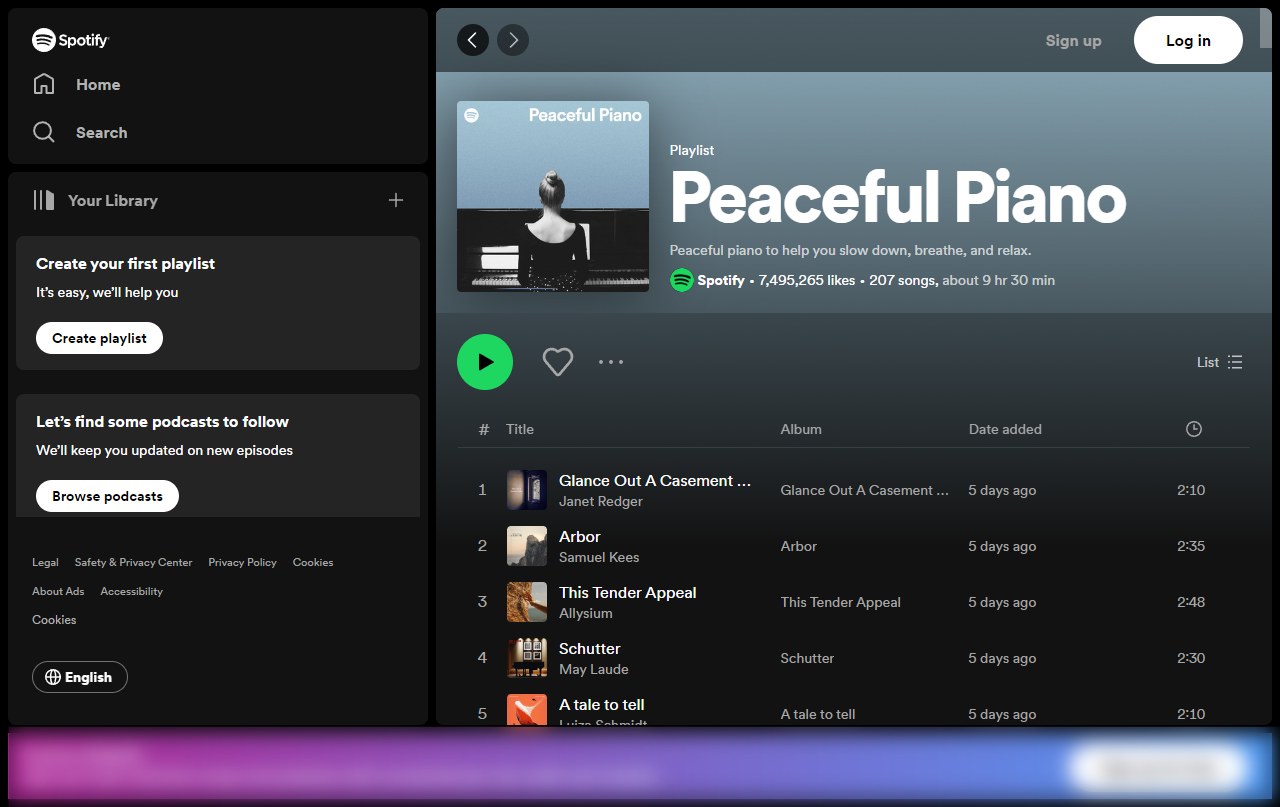
Task: Click the Log in button
Action: pyautogui.click(x=1188, y=40)
